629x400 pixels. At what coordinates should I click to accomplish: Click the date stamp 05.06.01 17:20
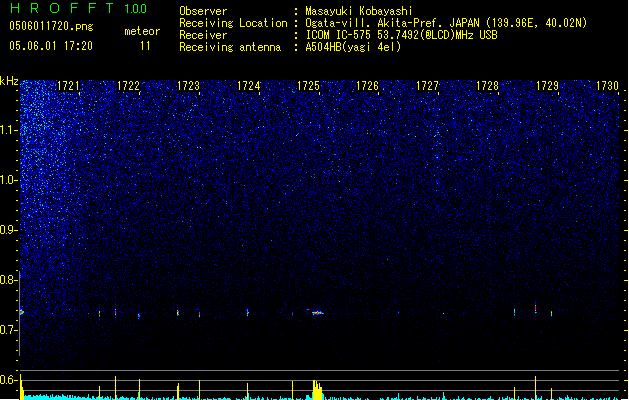[x=51, y=46]
